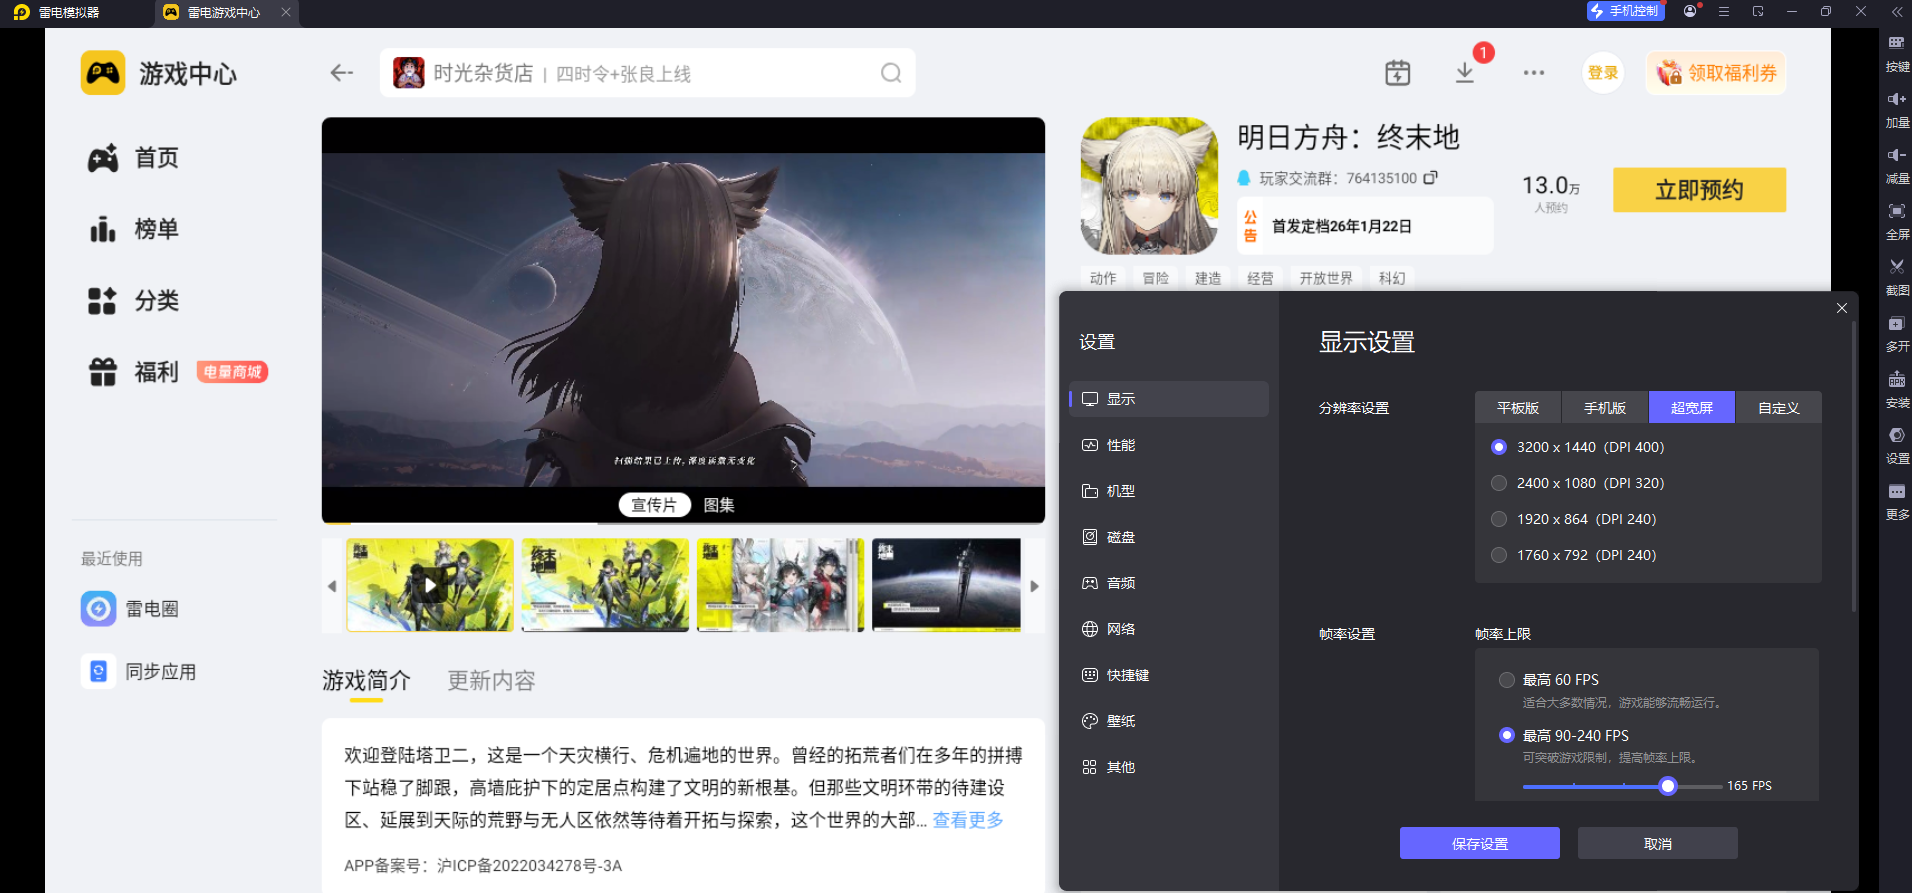This screenshot has width=1912, height=893.
Task: Copy player group number icon
Action: 1431,178
